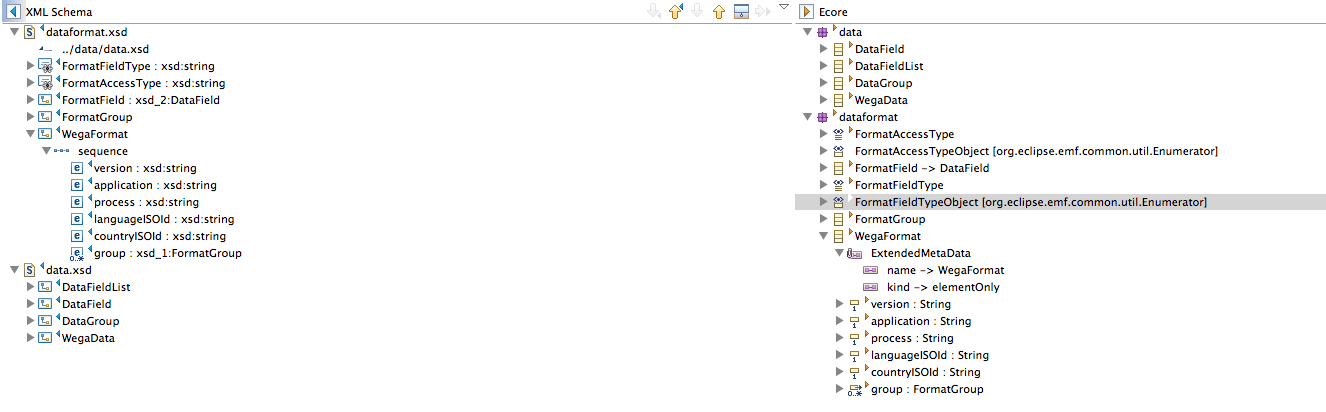Collapse ExtendedMetaData annotation

(839, 253)
